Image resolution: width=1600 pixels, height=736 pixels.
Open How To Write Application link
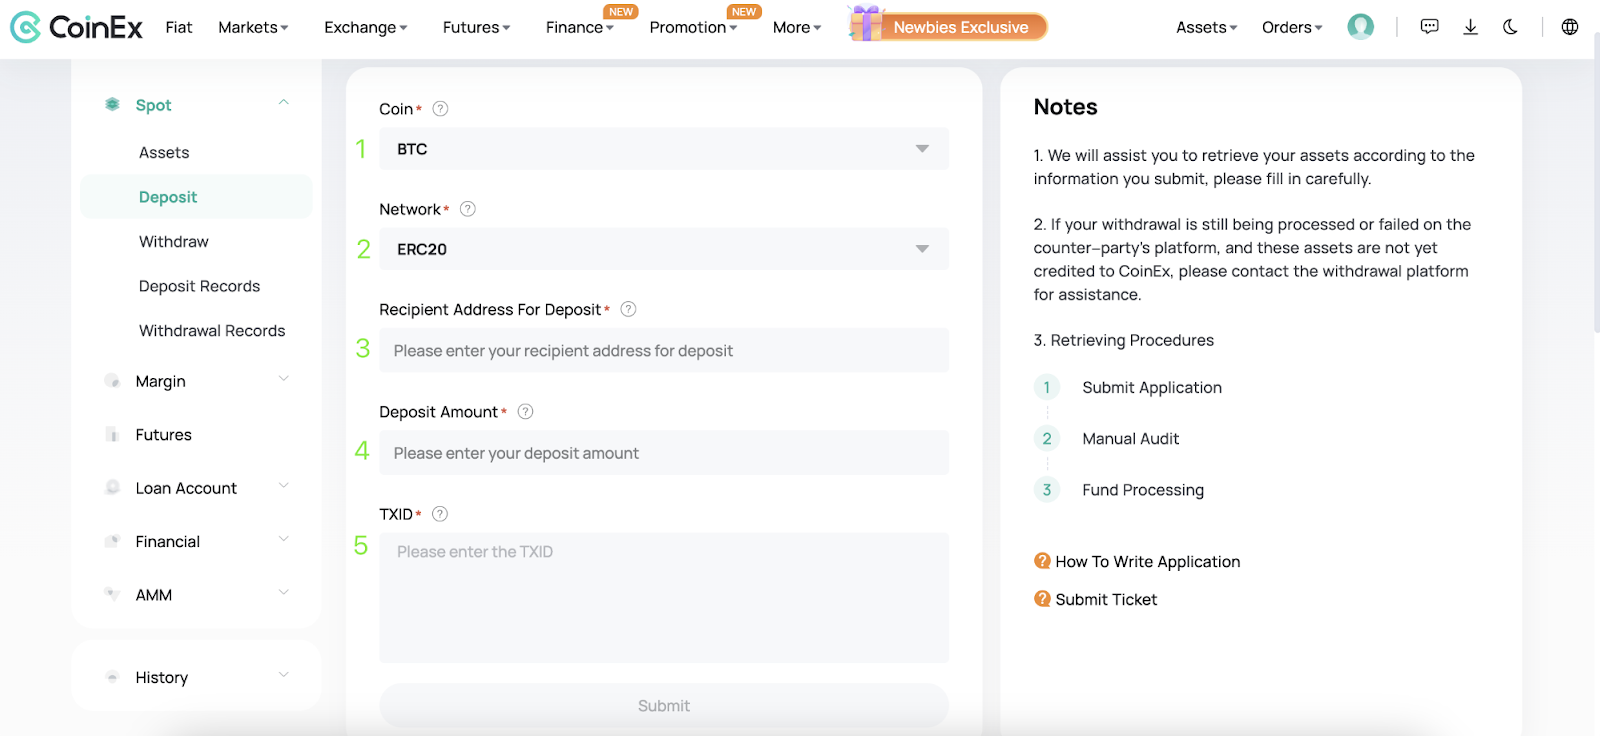pyautogui.click(x=1147, y=562)
